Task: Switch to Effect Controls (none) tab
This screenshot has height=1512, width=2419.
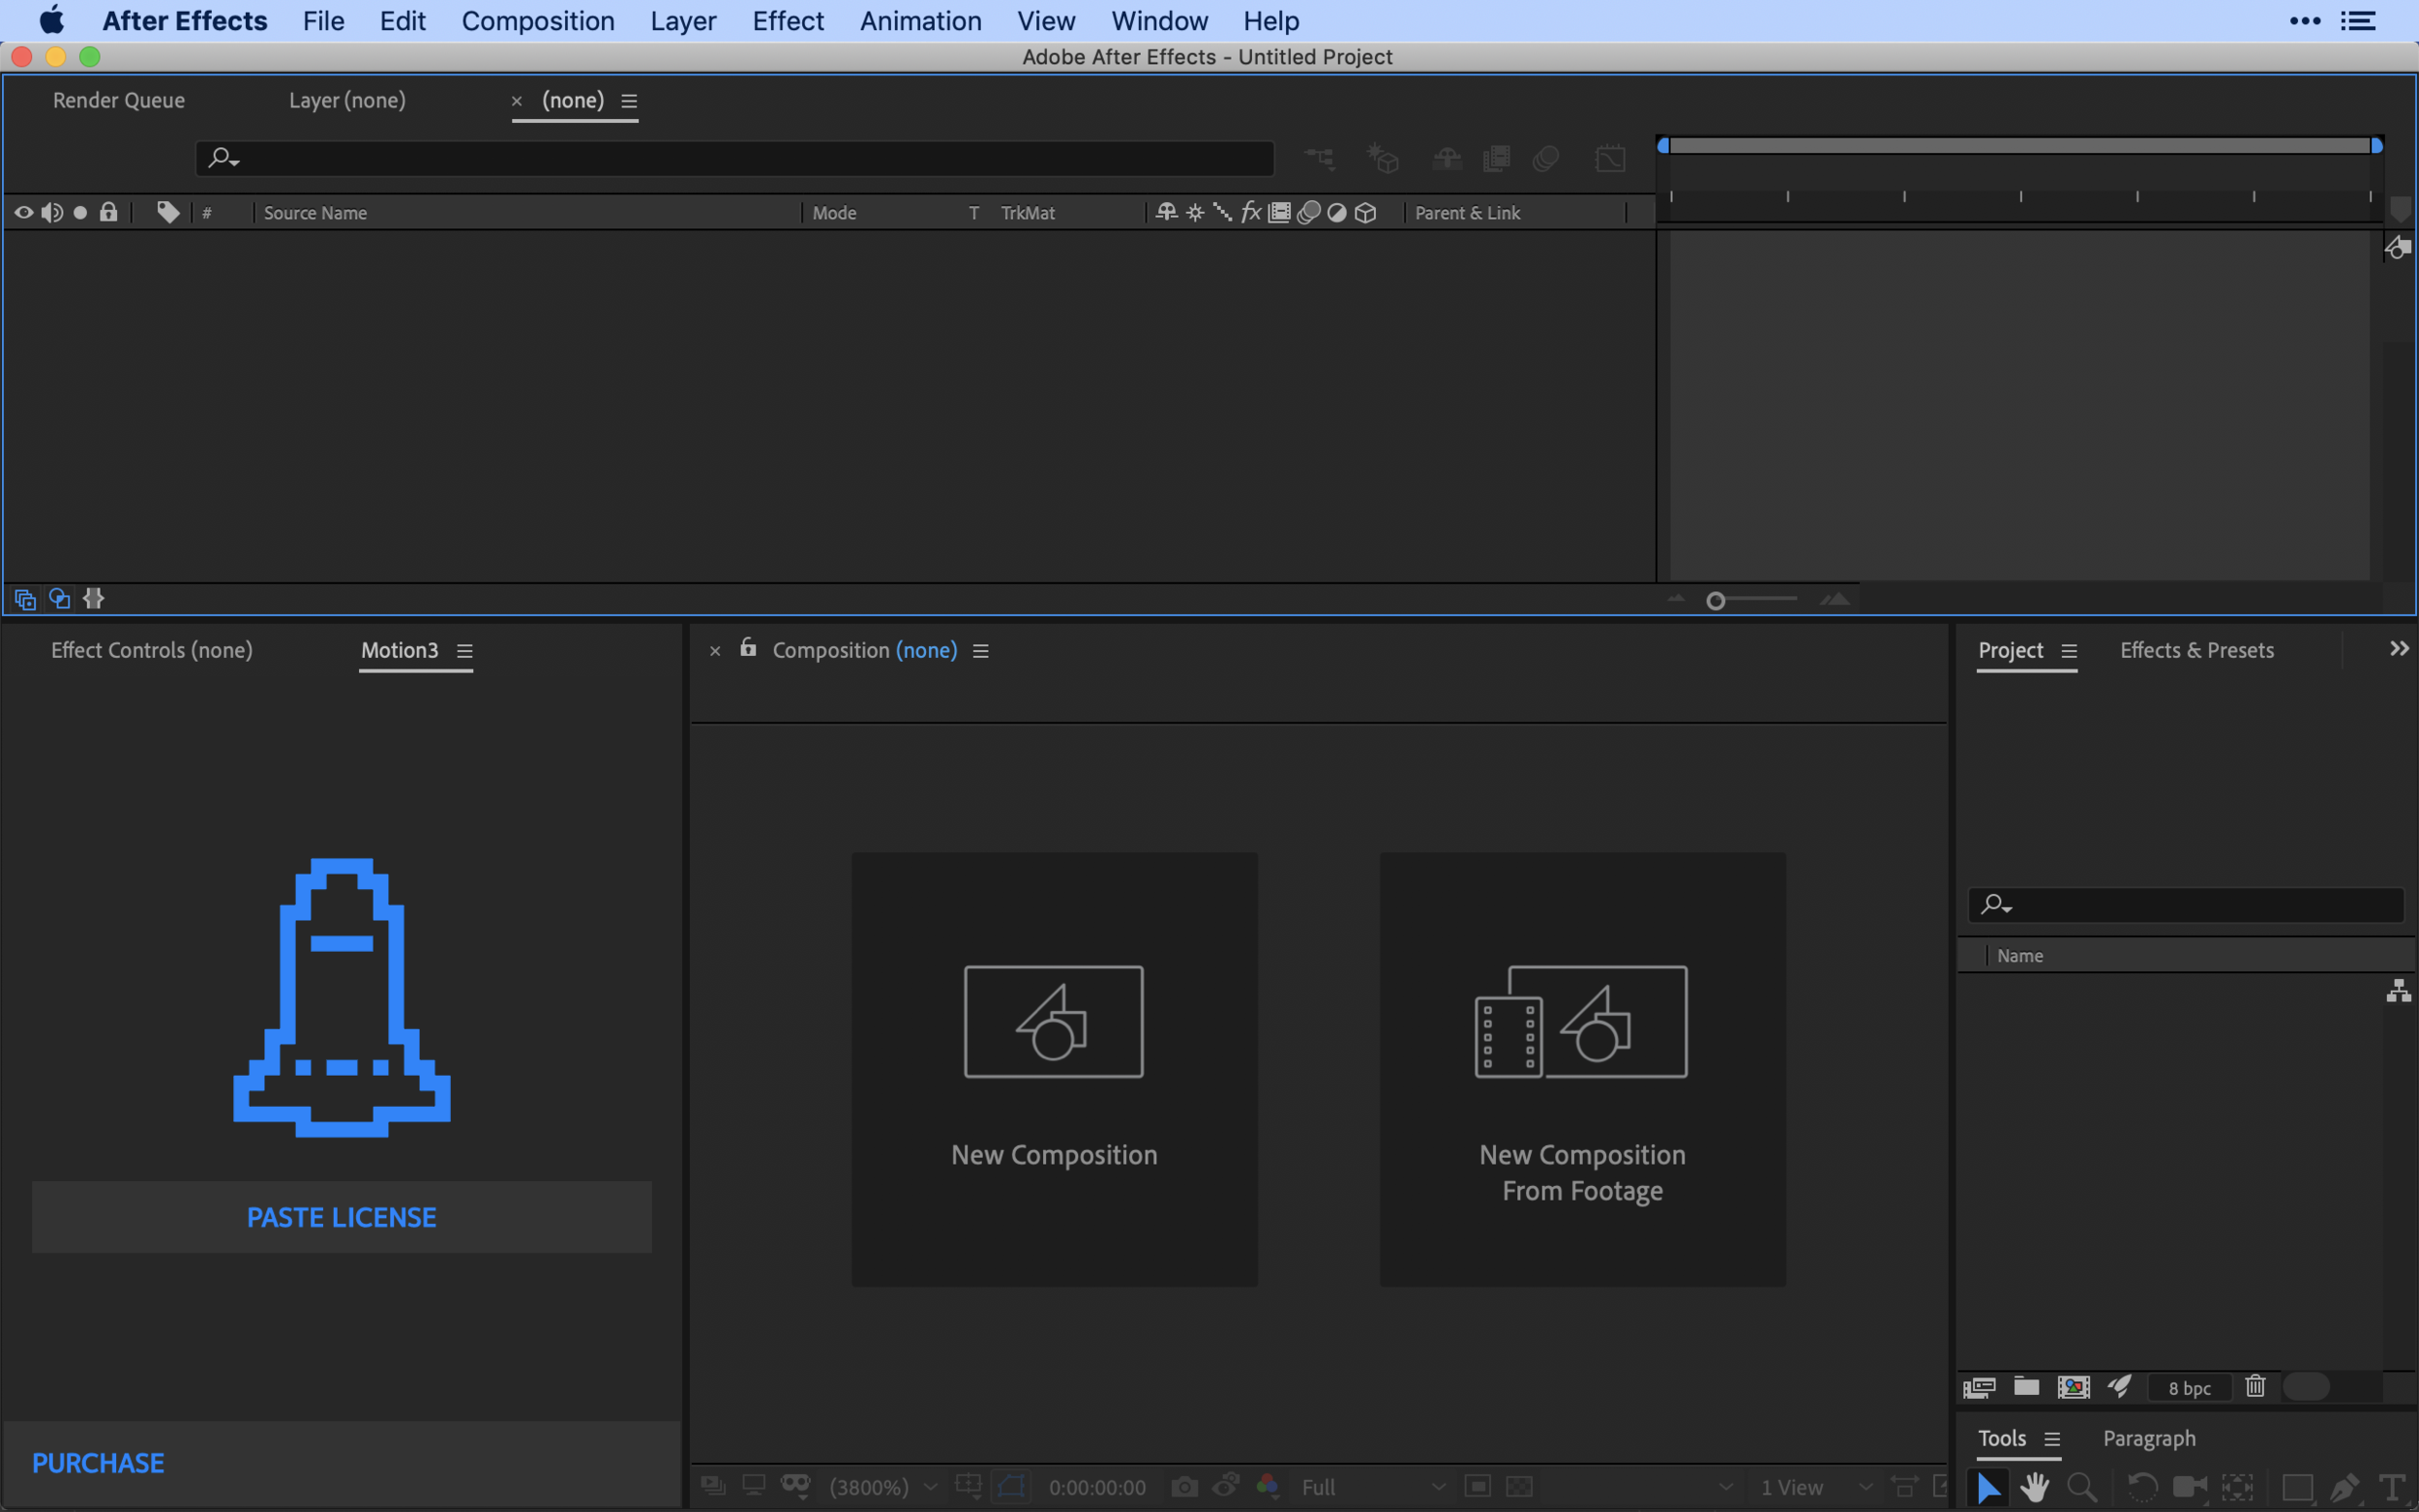Action: click(x=152, y=650)
